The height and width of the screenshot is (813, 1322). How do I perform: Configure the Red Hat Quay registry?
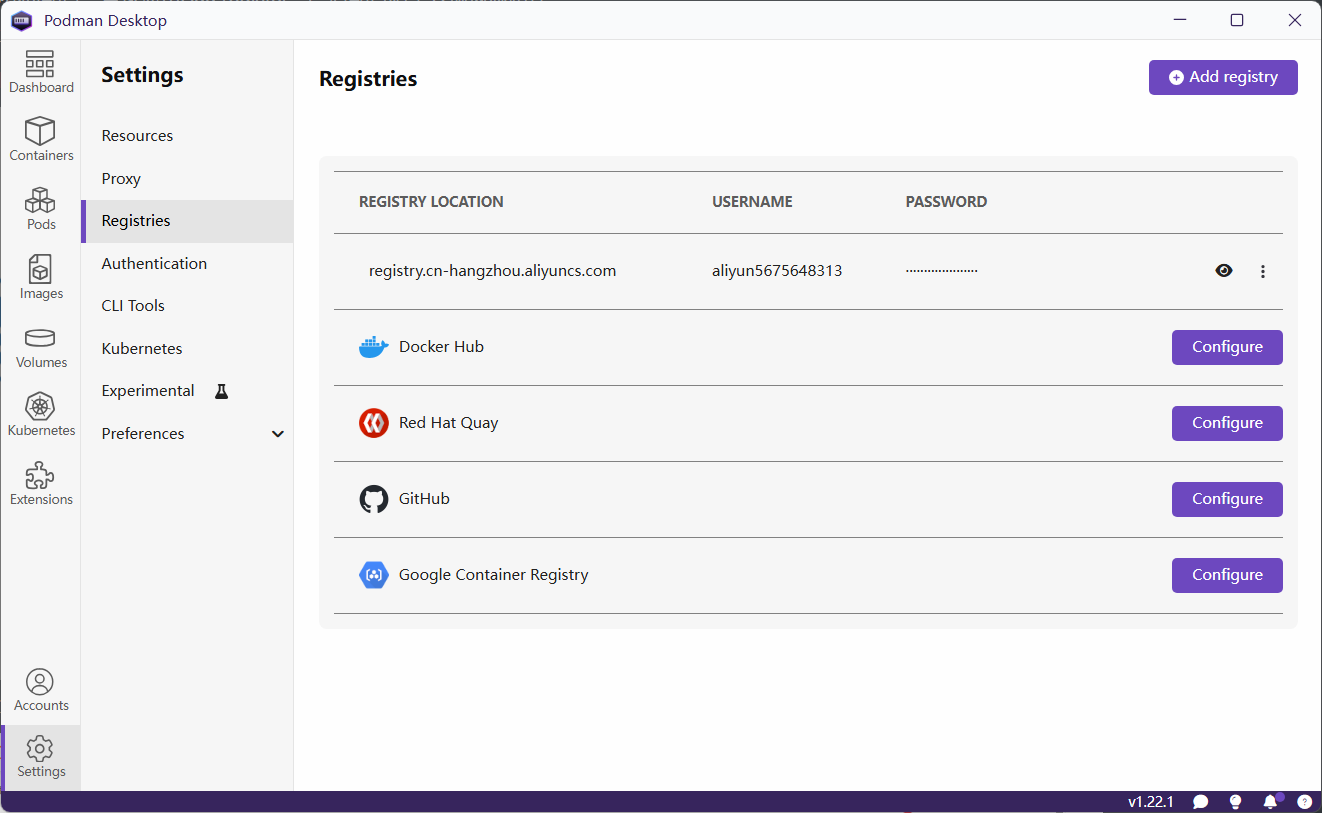point(1227,423)
